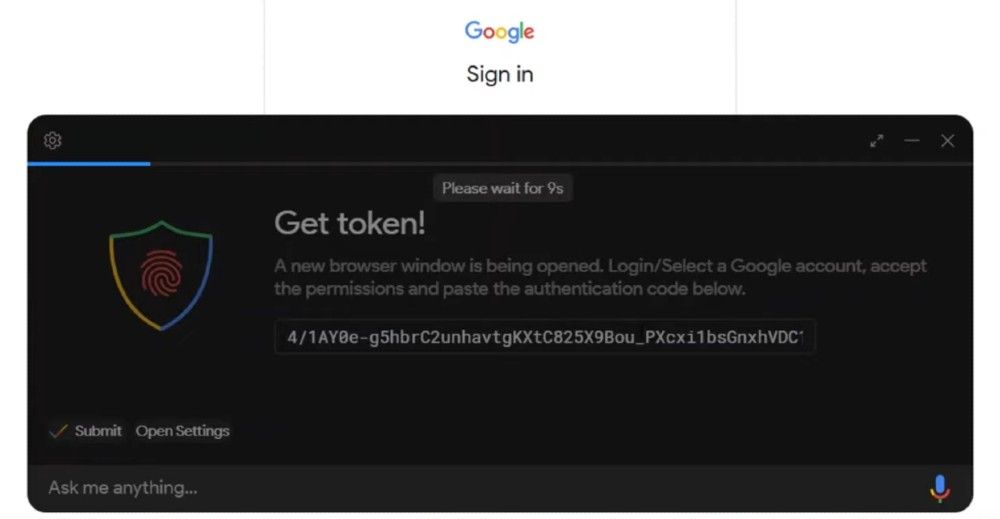Click the red fingerprint inside the shield
The height and width of the screenshot is (519, 1000).
click(161, 273)
